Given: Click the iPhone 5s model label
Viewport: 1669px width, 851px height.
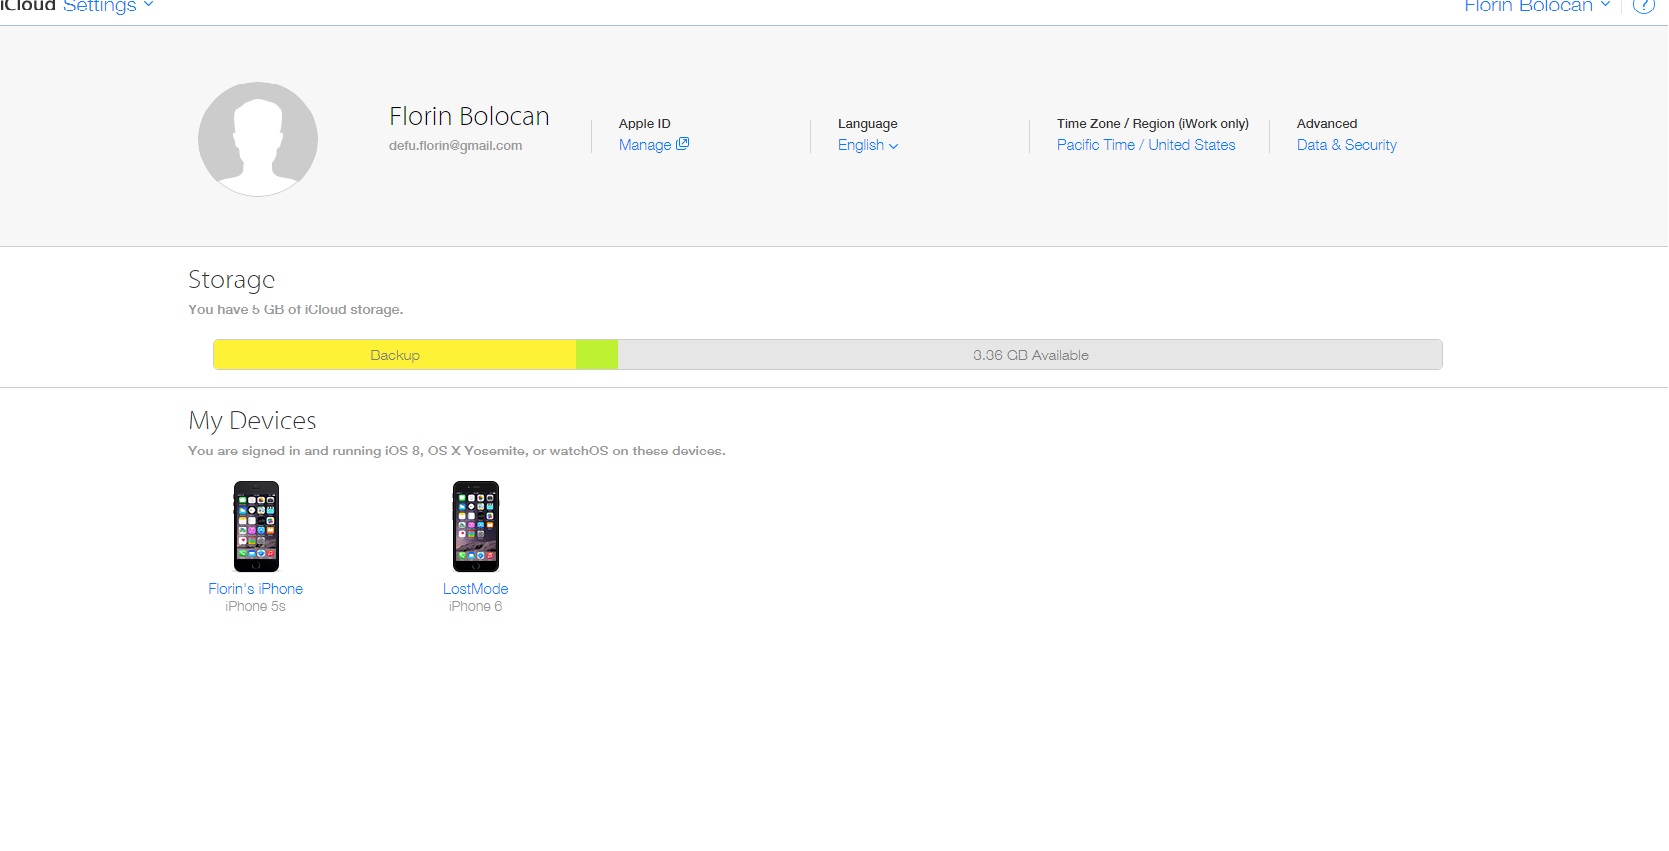Looking at the screenshot, I should pyautogui.click(x=256, y=606).
